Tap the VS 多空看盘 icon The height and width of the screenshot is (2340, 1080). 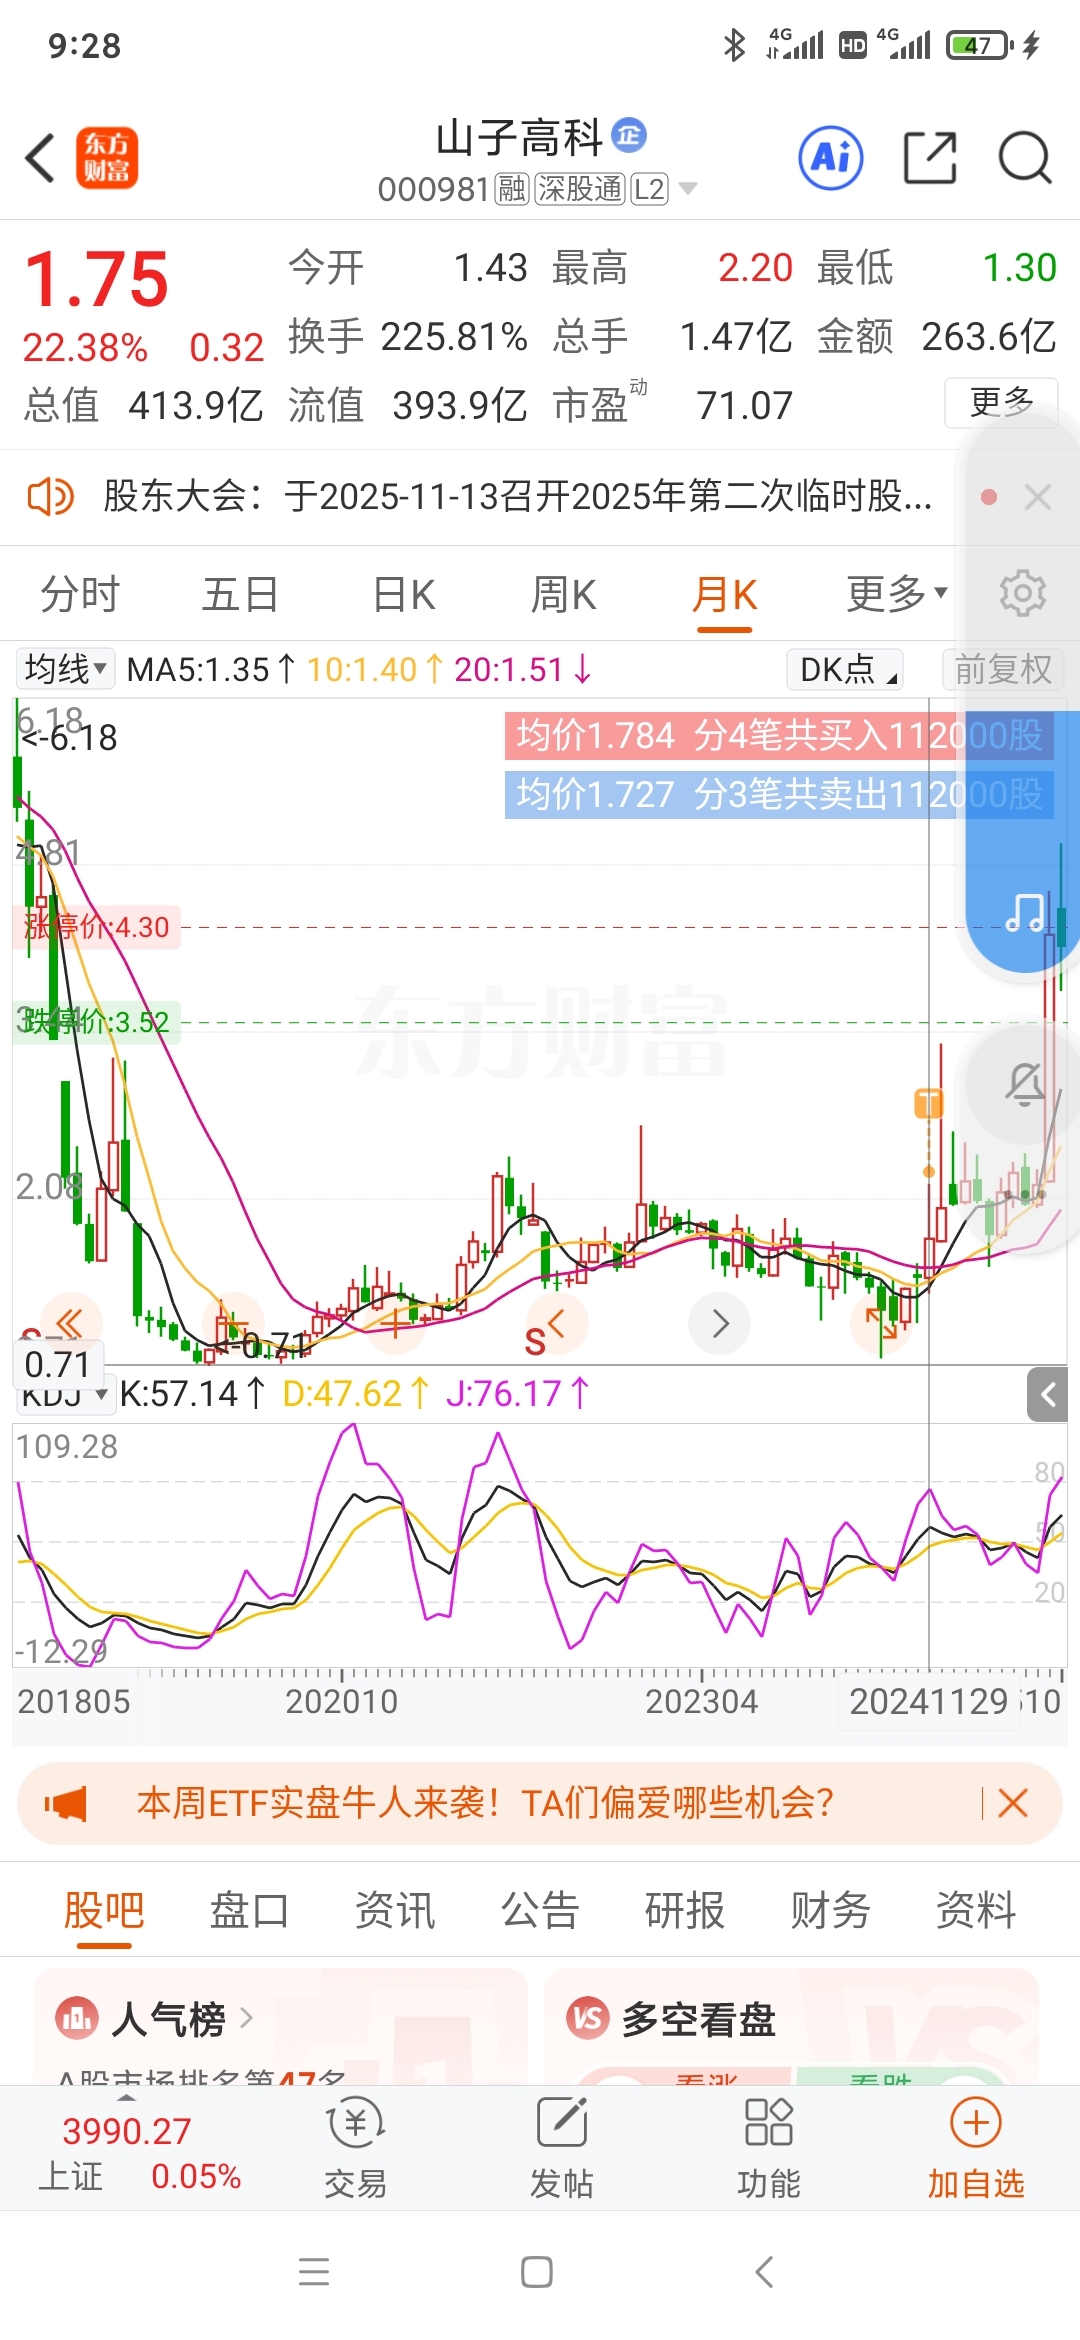[x=588, y=2019]
